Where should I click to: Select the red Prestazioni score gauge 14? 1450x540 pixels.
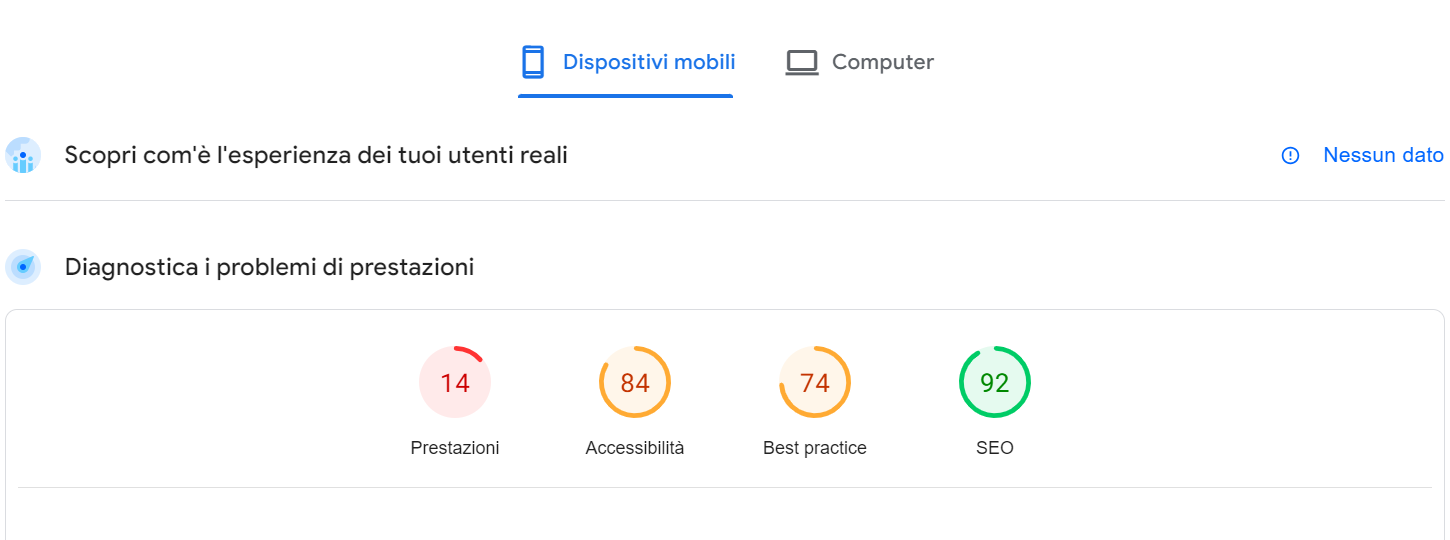(x=455, y=382)
